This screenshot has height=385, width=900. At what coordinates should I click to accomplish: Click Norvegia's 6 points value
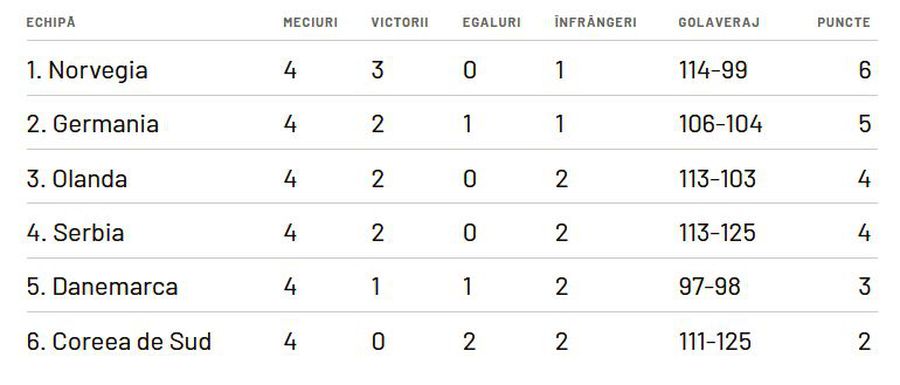[x=865, y=70]
